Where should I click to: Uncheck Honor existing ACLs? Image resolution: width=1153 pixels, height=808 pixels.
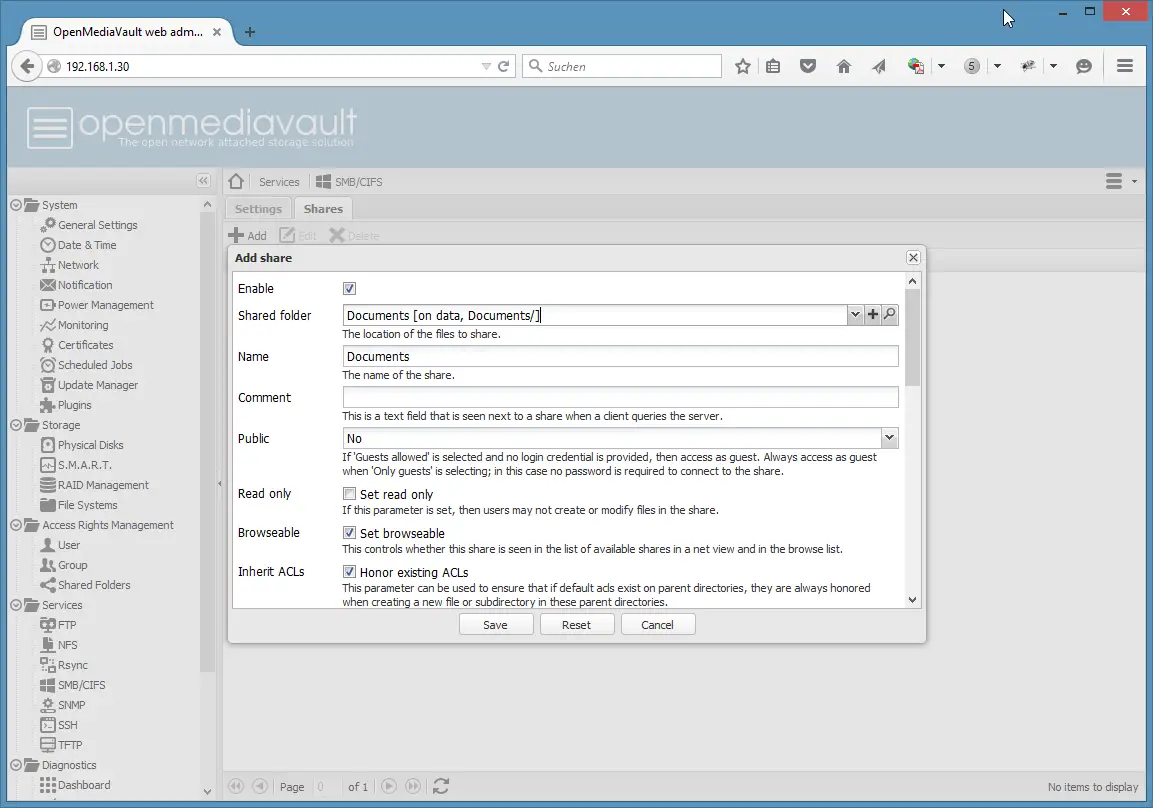pyautogui.click(x=349, y=572)
